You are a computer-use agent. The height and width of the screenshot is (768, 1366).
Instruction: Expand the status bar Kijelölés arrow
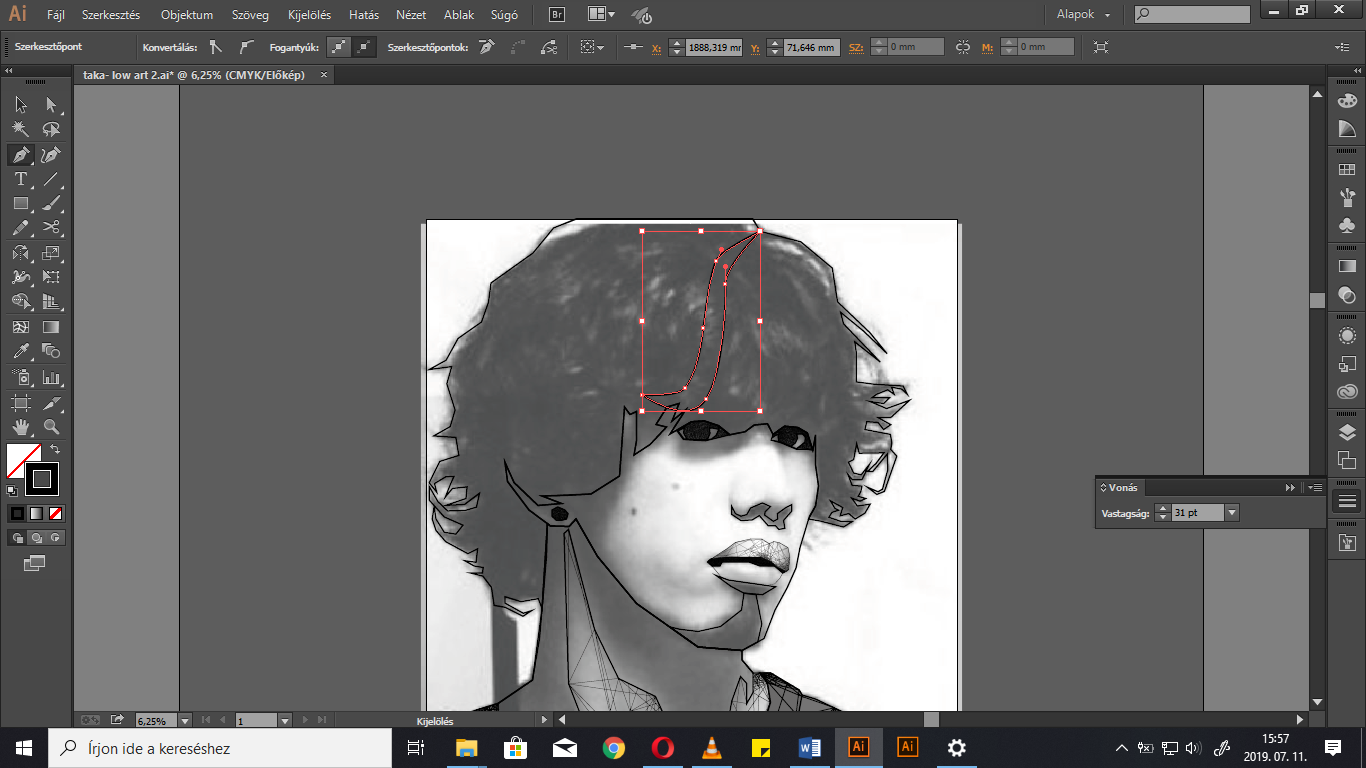[544, 720]
